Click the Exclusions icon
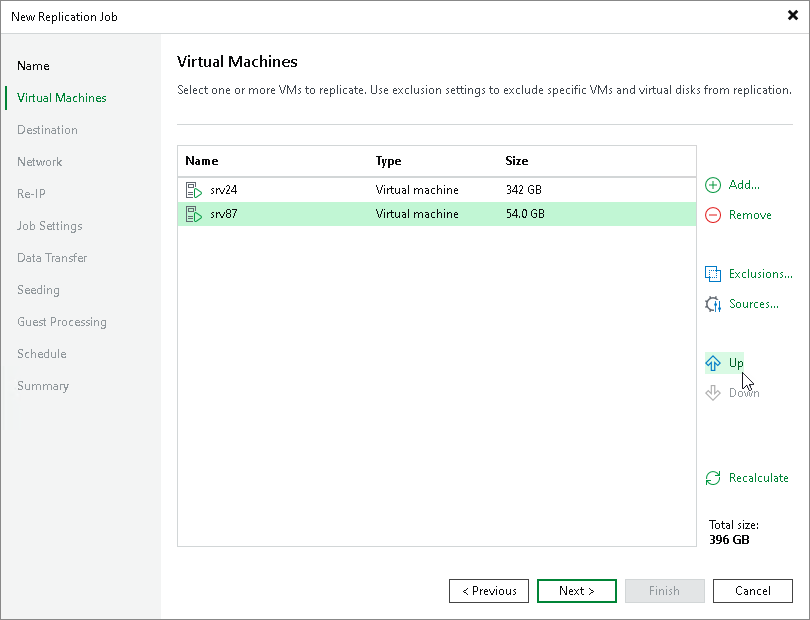Image resolution: width=810 pixels, height=620 pixels. (713, 274)
